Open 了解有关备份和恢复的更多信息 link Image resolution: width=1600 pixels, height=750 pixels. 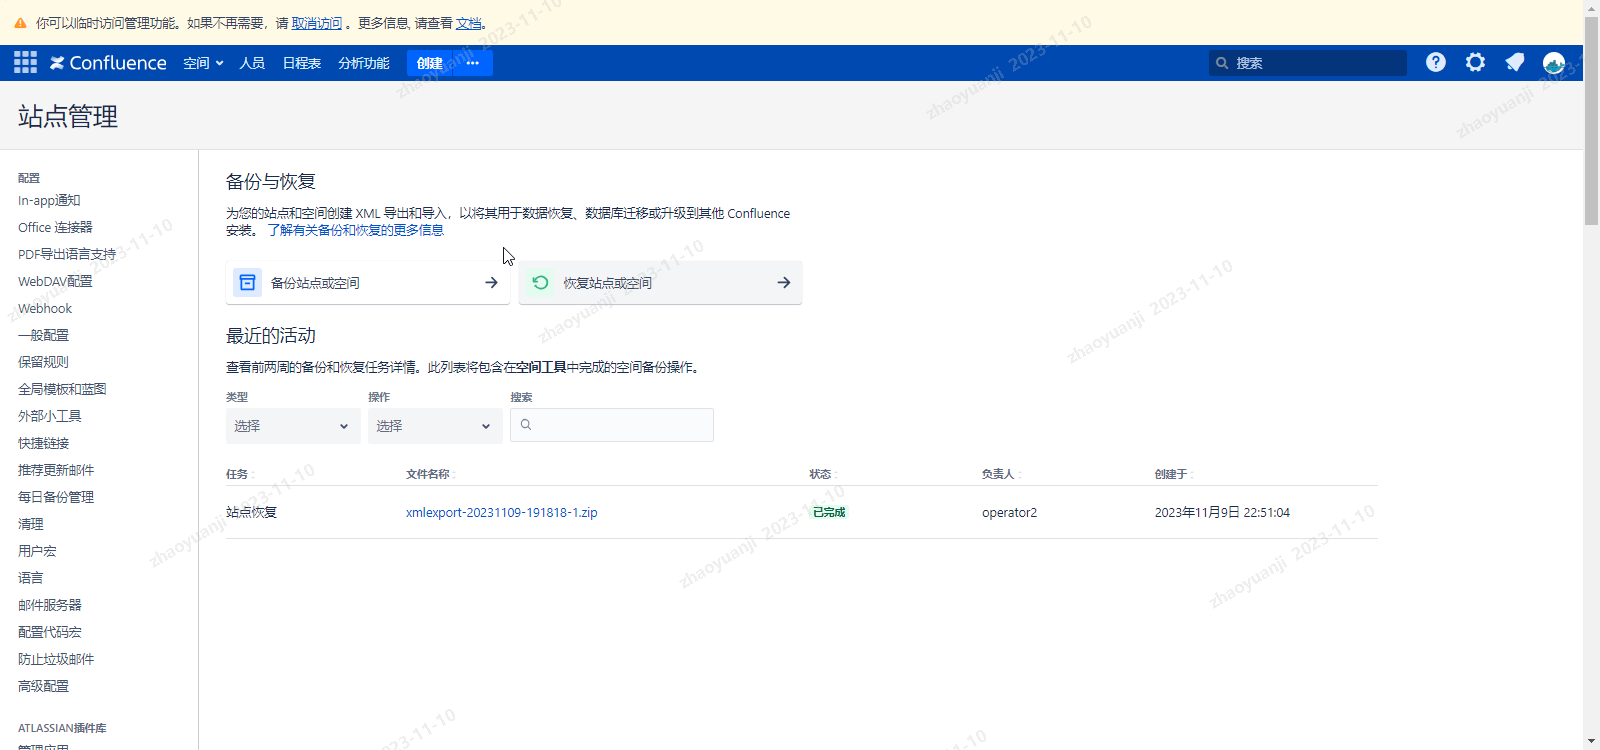(356, 230)
